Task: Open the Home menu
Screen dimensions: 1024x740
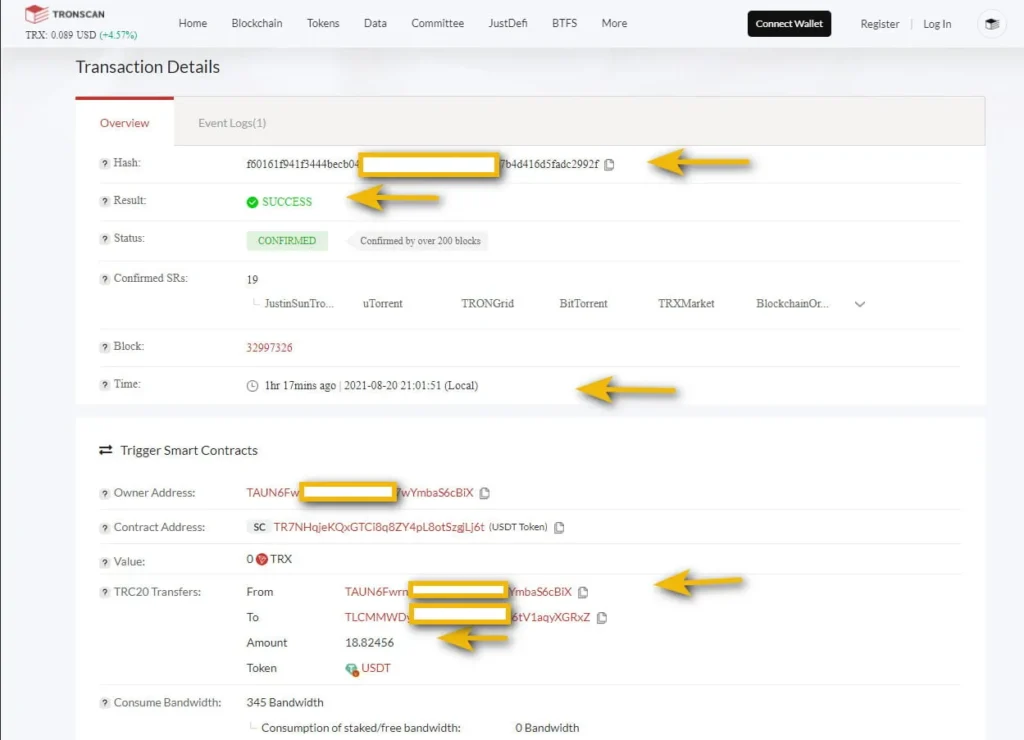Action: [x=193, y=24]
